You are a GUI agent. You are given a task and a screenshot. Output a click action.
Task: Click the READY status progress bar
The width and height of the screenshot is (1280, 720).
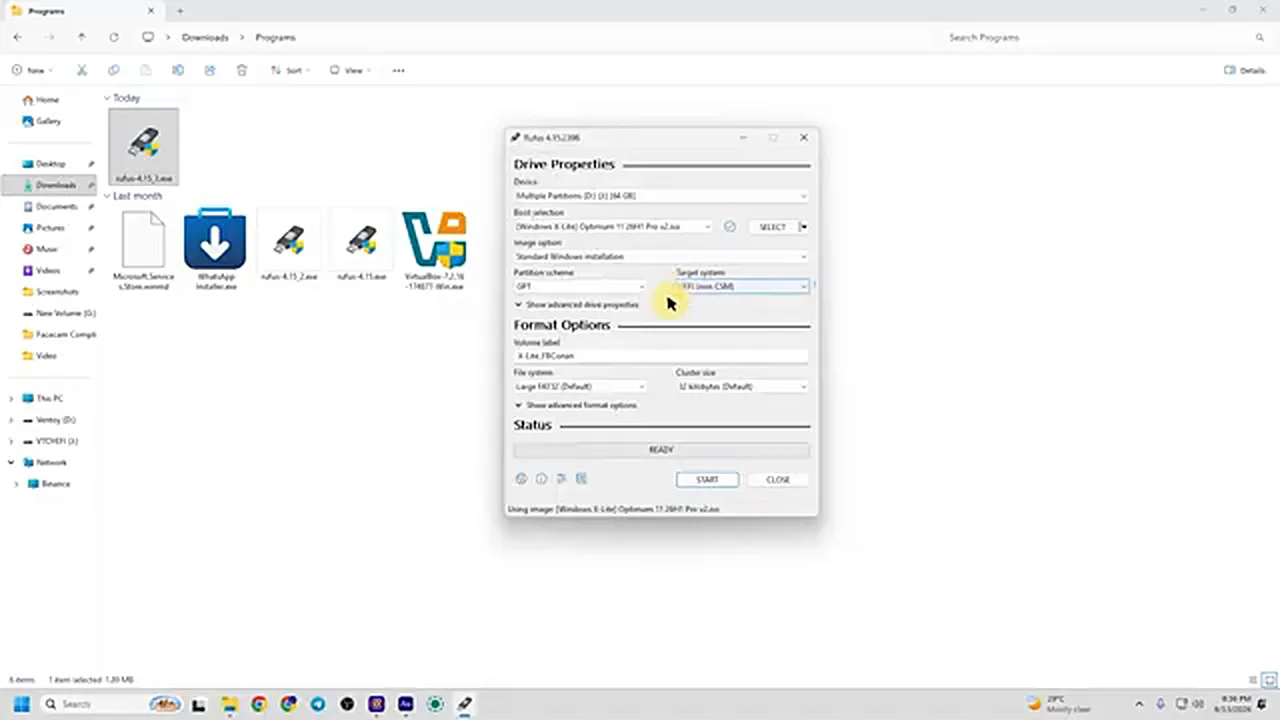pos(661,450)
